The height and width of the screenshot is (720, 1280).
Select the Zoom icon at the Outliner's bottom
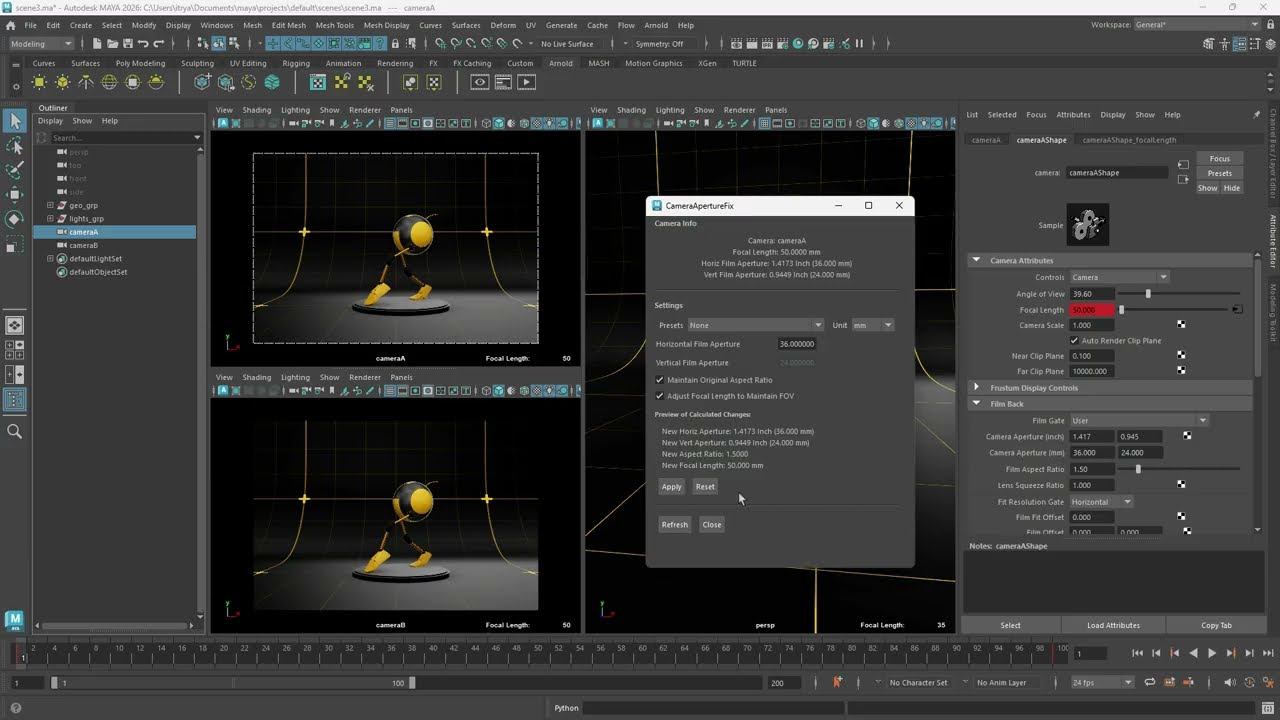point(15,432)
